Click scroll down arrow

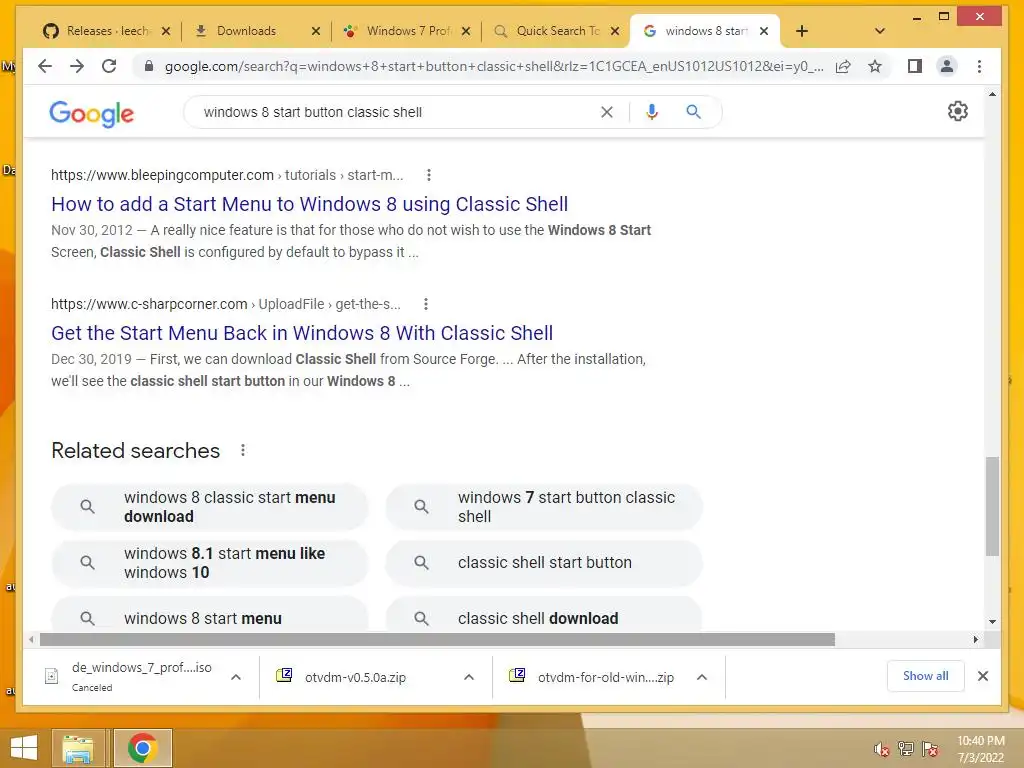993,622
